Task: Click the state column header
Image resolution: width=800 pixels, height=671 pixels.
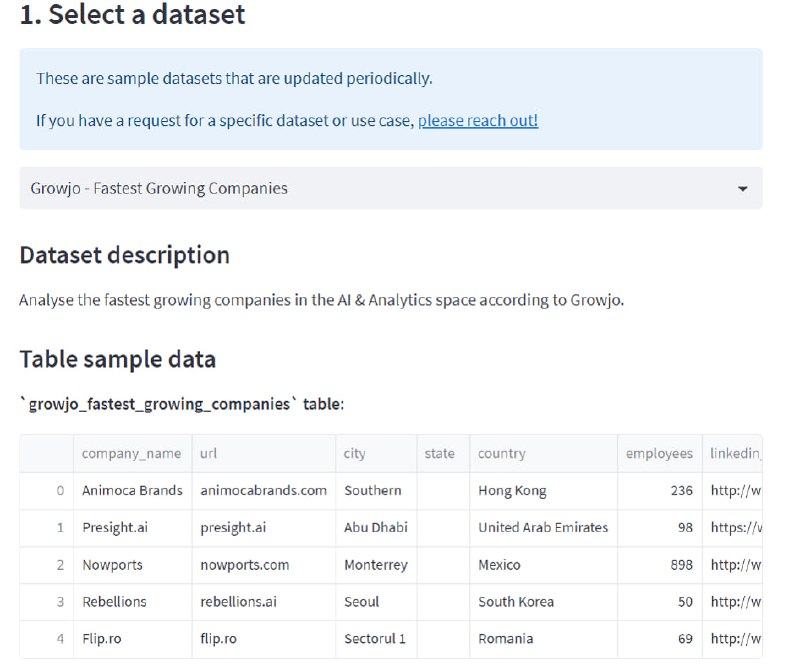Action: [443, 454]
